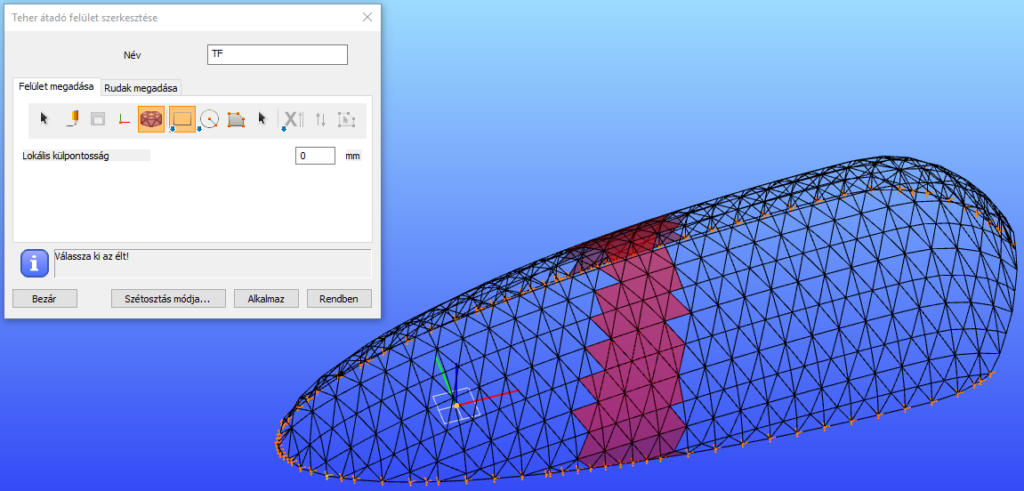This screenshot has width=1024, height=491.
Task: Toggle the highlighted red mesh surface icon
Action: point(152,119)
